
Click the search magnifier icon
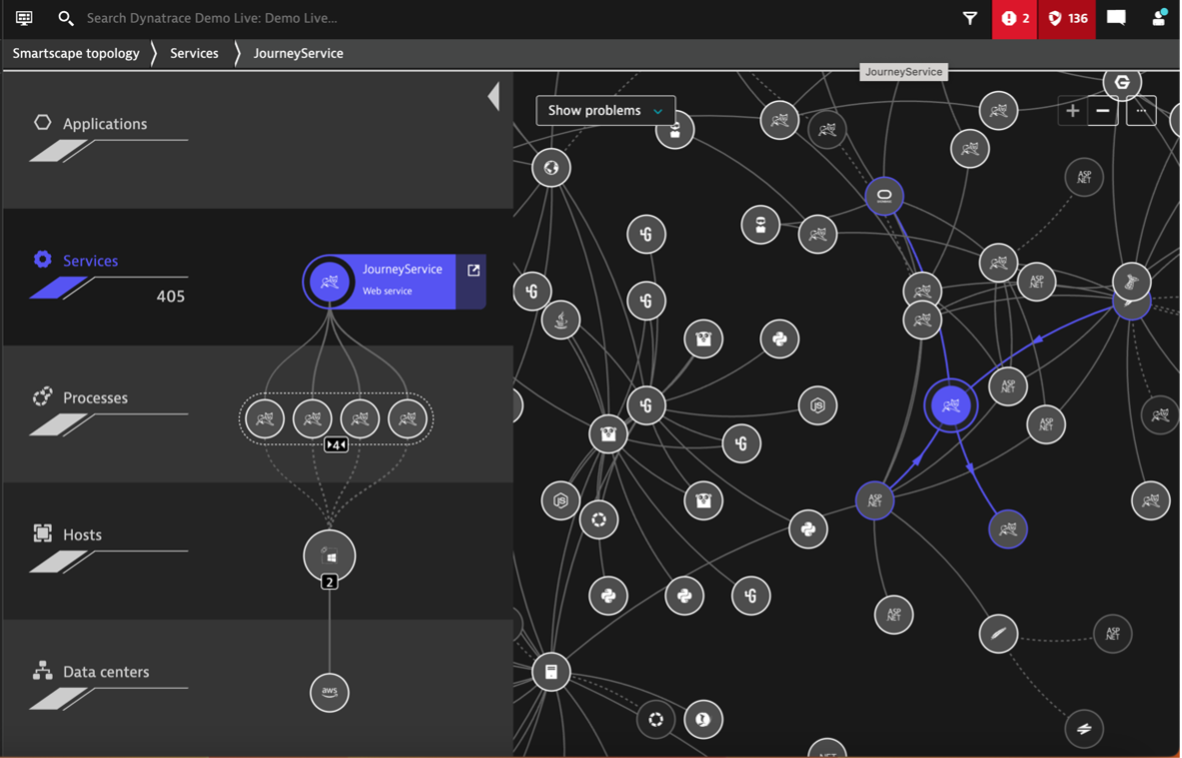point(66,18)
